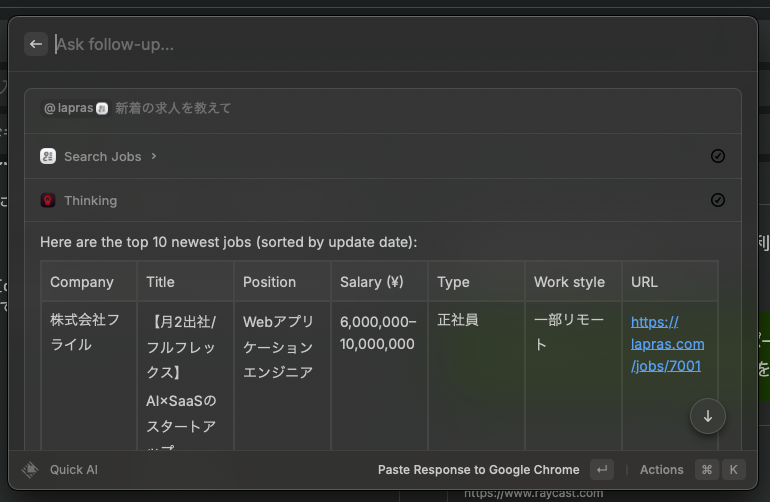Screen dimensions: 770x502
Task: Click the 'Here are the top 10 newest jobs' text
Action: click(x=228, y=242)
